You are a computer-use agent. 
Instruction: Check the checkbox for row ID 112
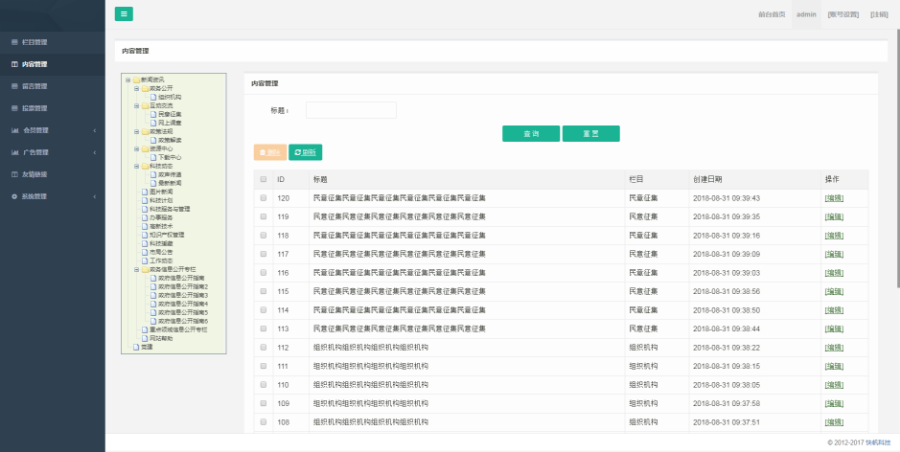click(263, 347)
